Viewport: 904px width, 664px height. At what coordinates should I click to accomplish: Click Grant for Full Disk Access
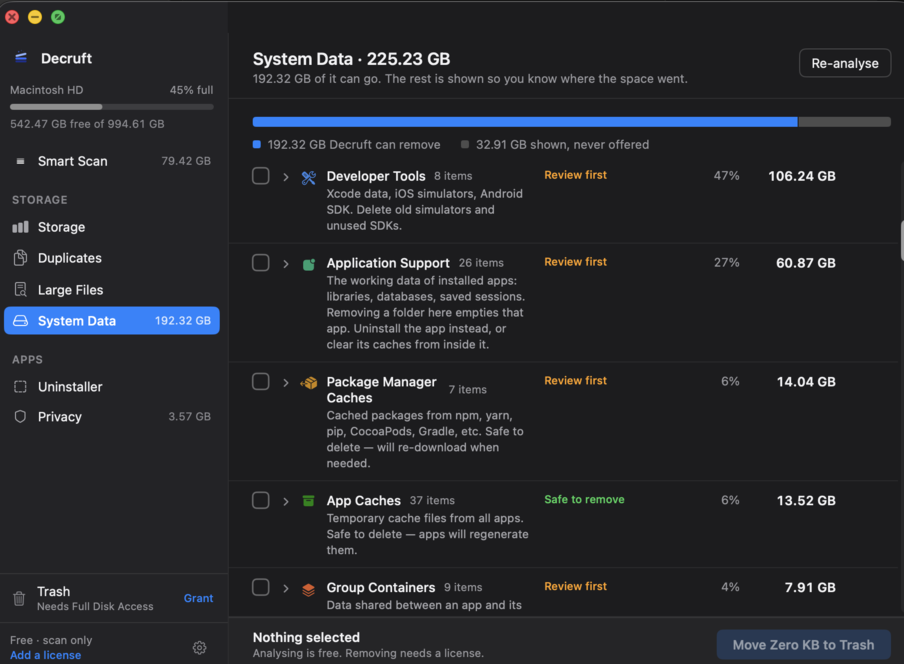198,598
